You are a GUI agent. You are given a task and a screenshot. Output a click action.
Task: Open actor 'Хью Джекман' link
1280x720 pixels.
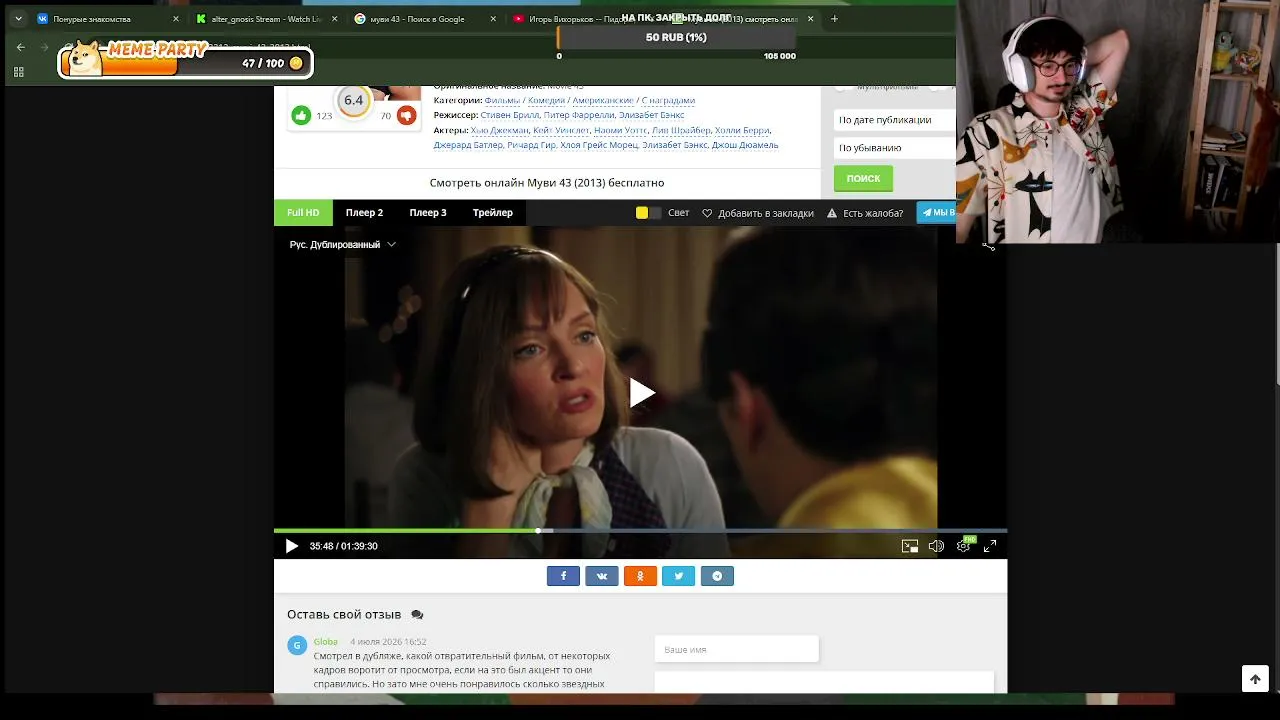pos(499,131)
